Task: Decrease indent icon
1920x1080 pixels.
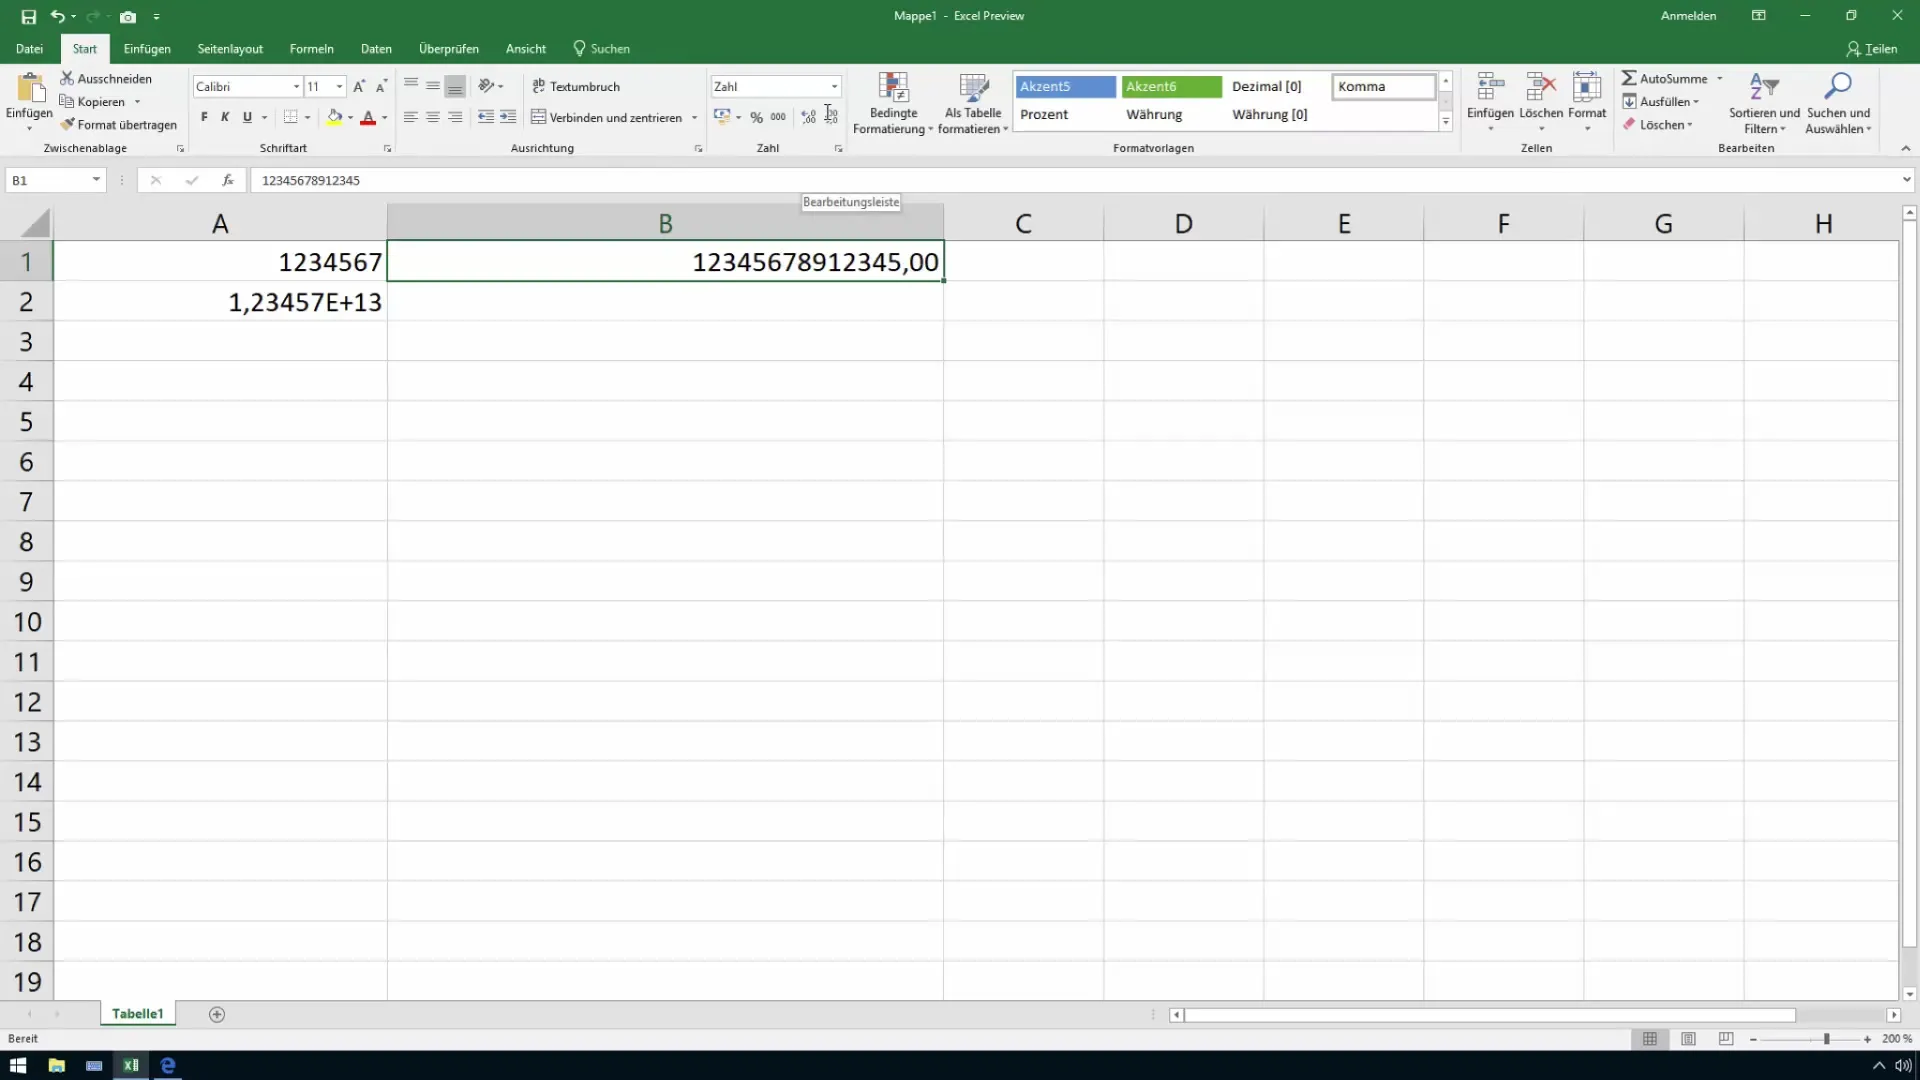Action: 486,117
